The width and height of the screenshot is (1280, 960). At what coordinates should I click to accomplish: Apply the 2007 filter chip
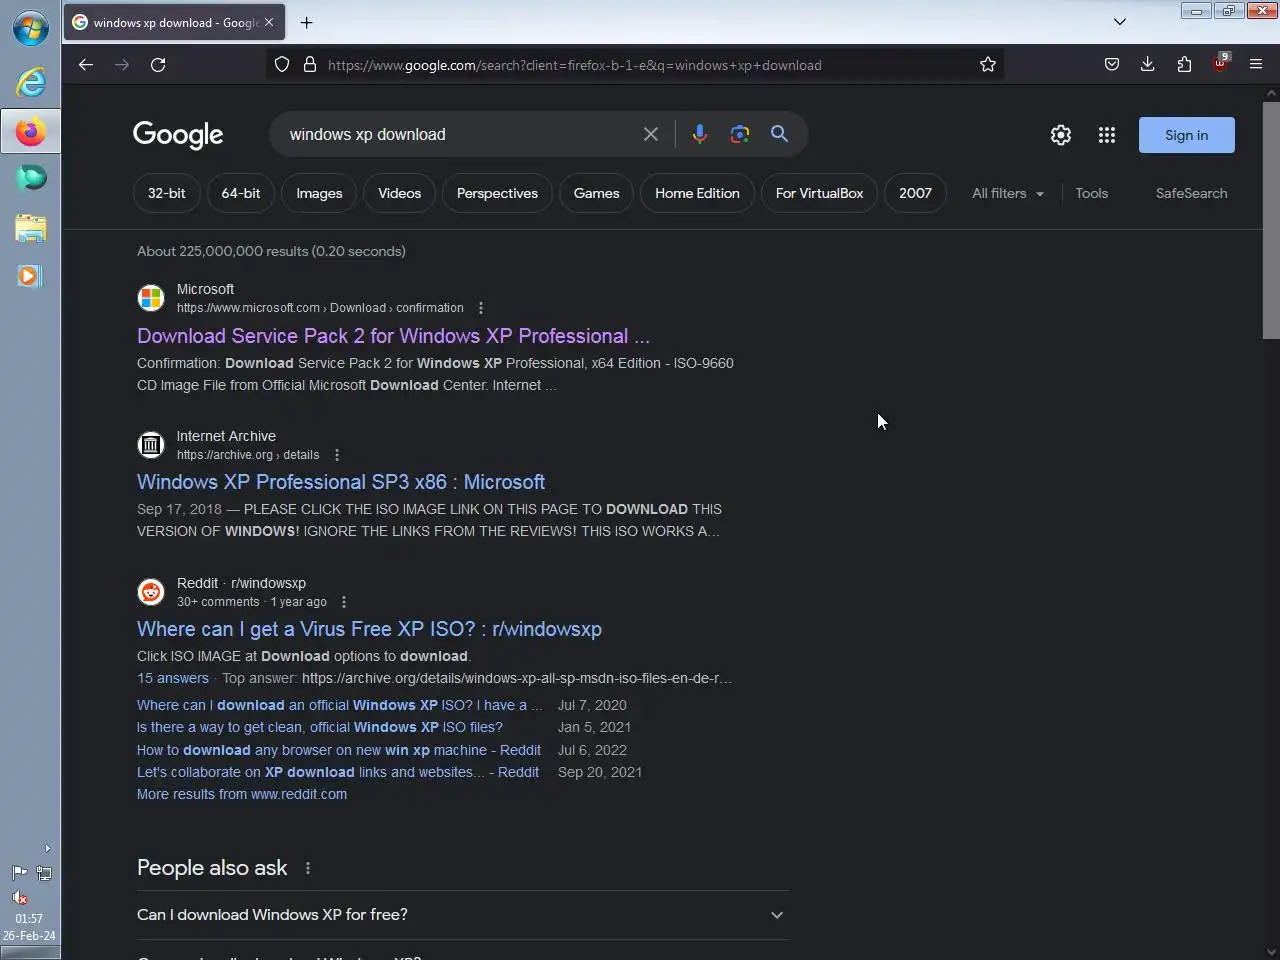[x=915, y=193]
